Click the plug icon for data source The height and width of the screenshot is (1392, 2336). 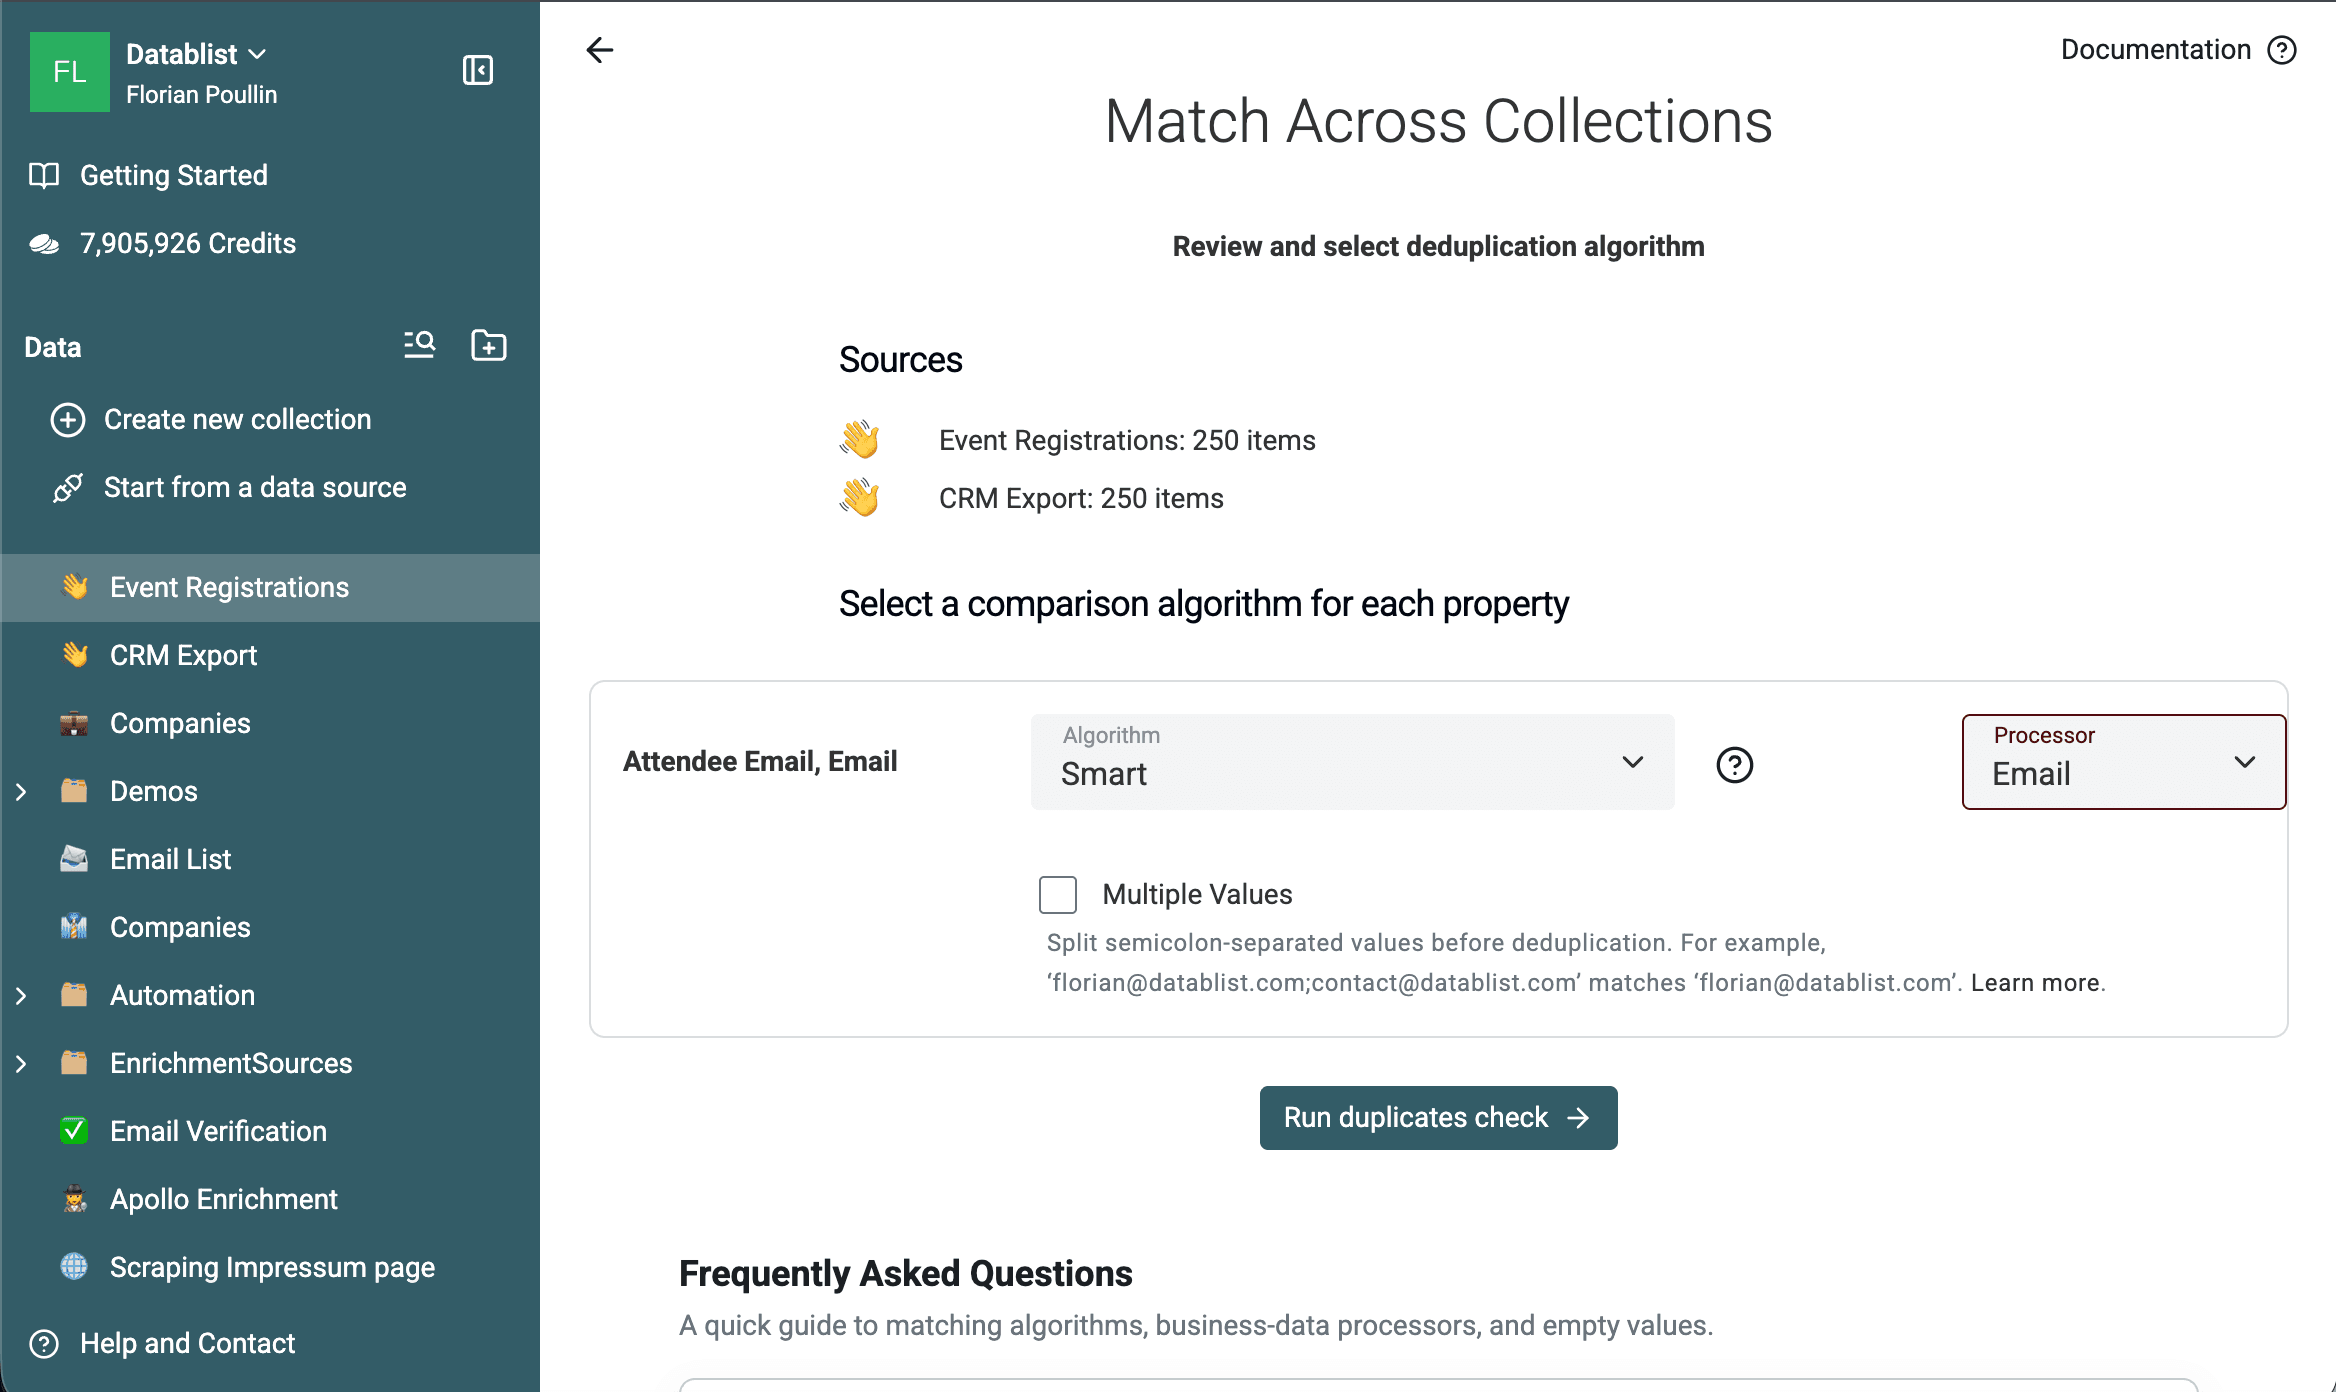[68, 488]
